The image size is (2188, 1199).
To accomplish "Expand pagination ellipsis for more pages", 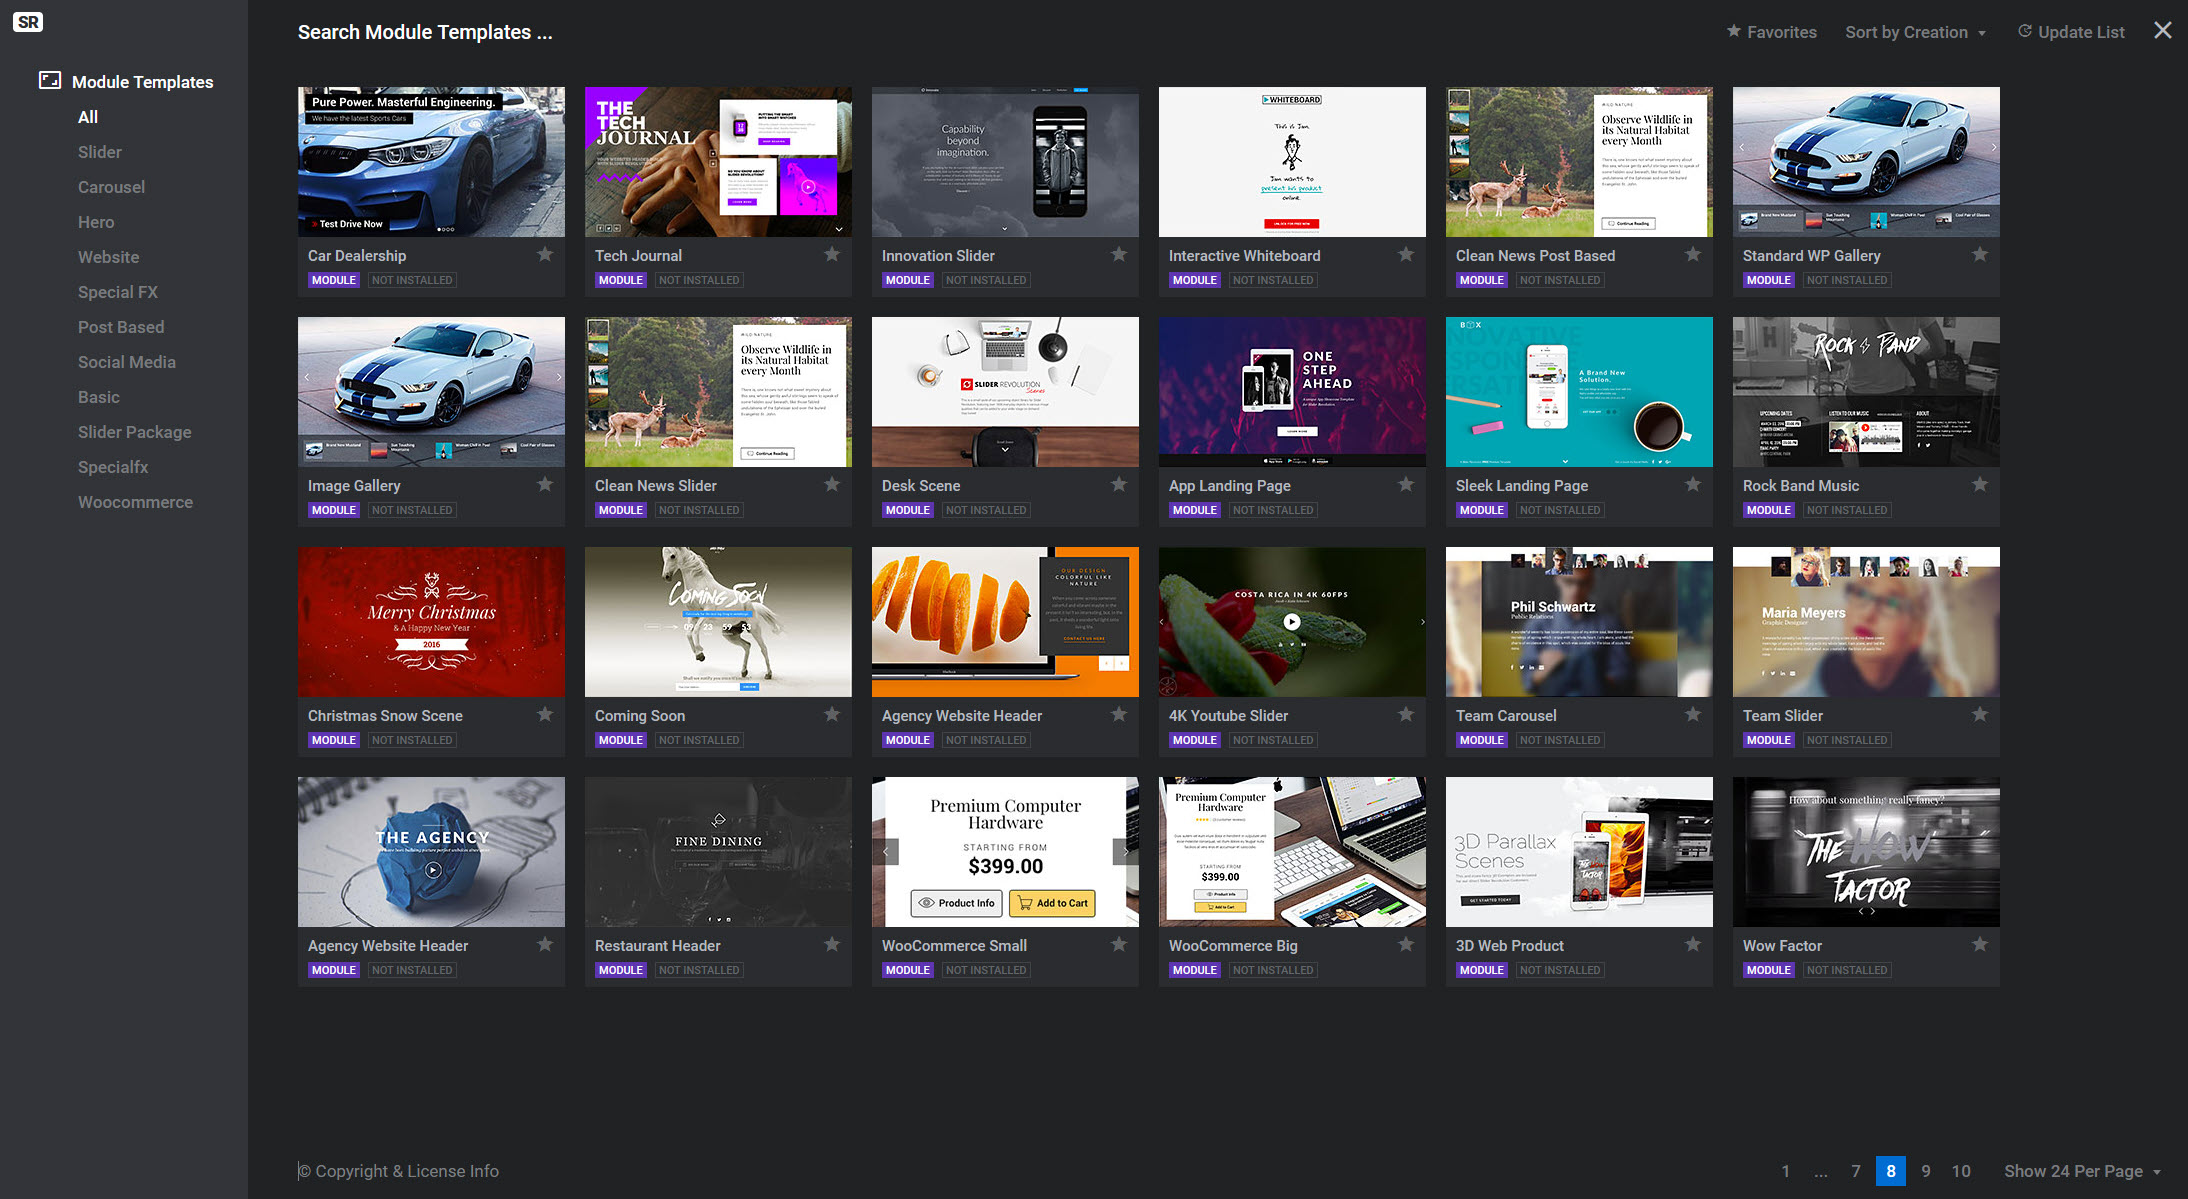I will coord(1820,1171).
